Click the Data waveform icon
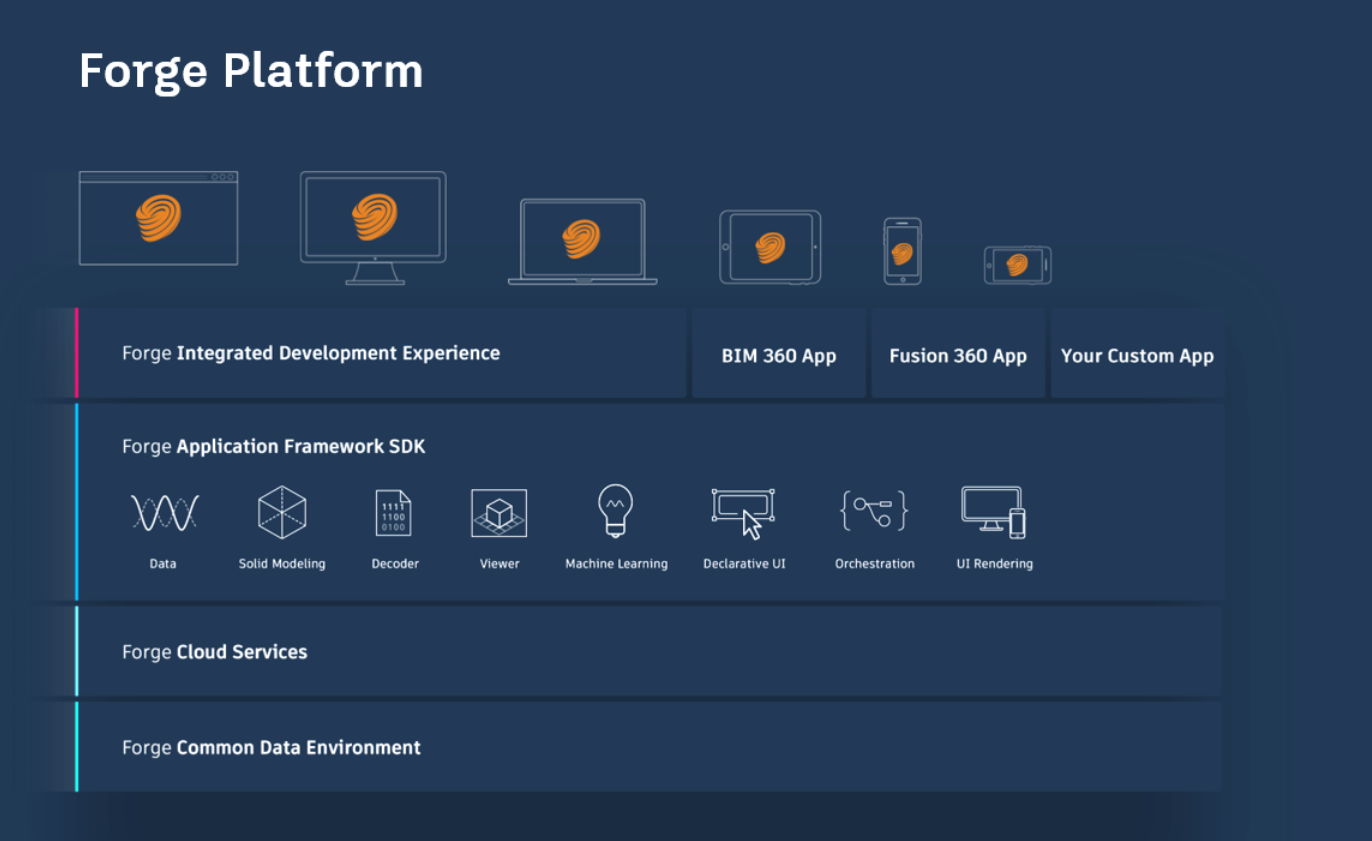Viewport: 1372px width, 841px height. 164,513
